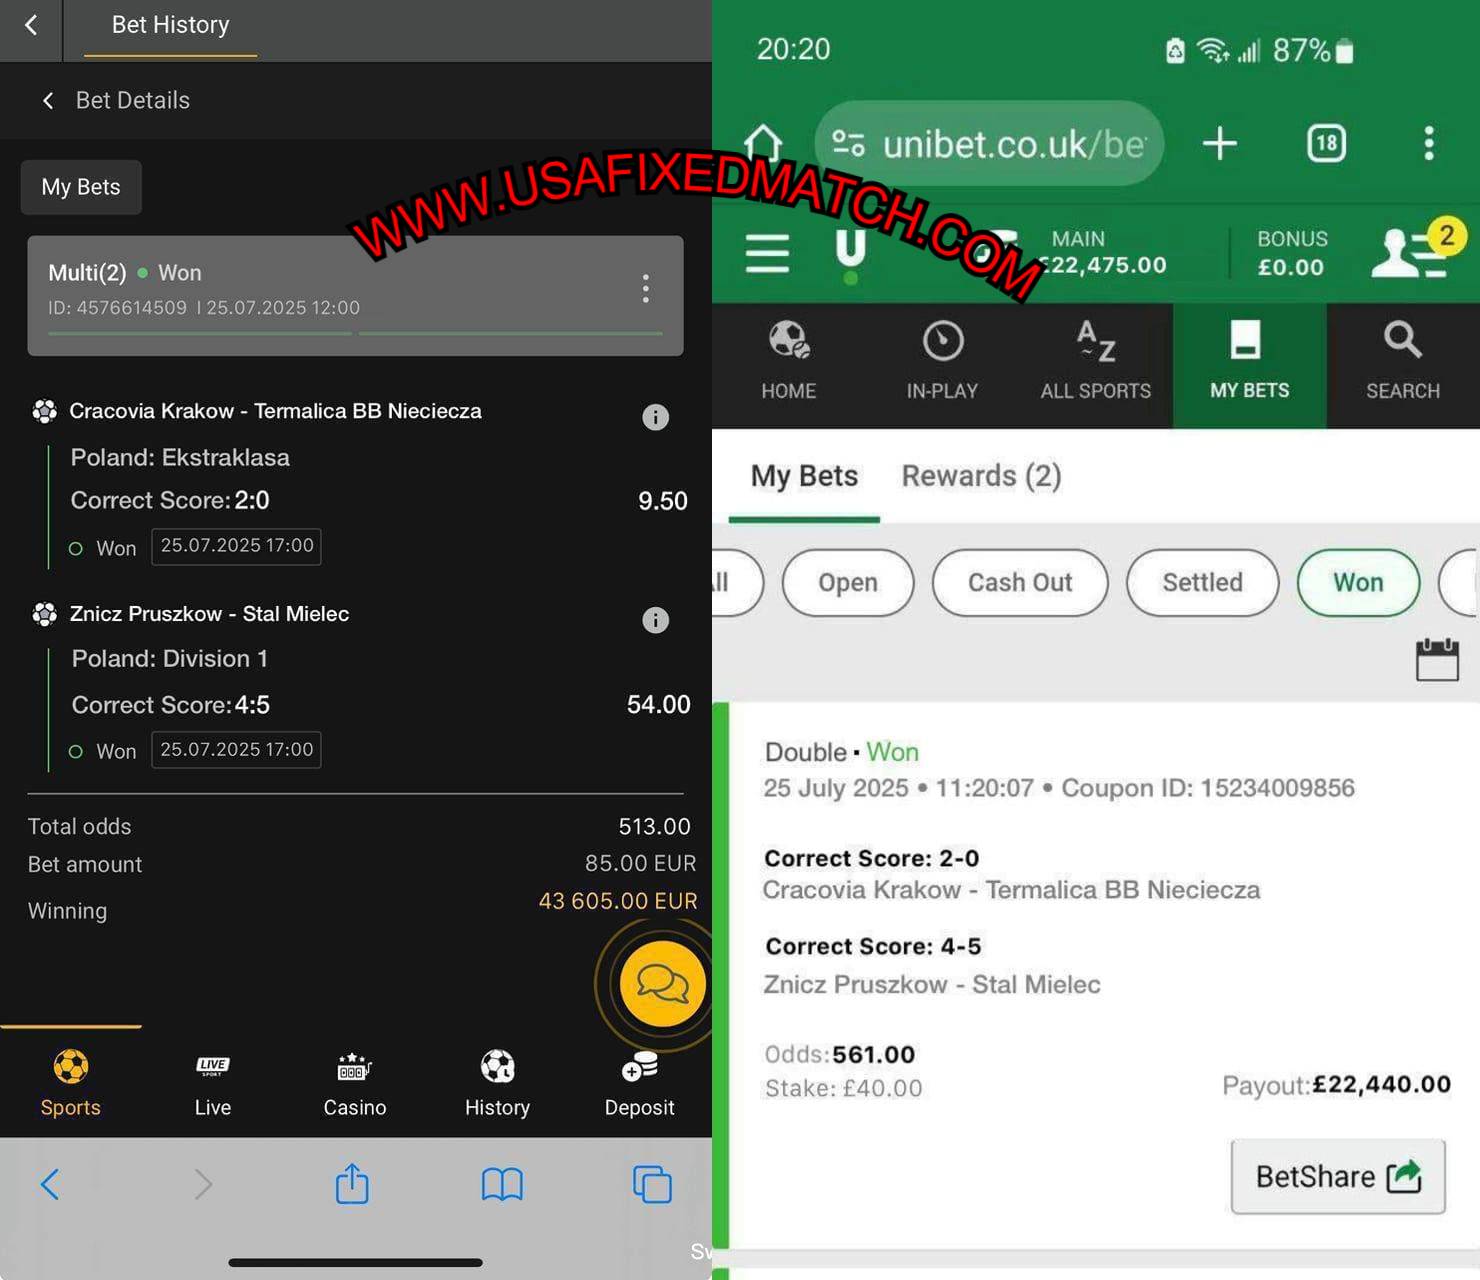
Task: Go to Unibet HOME
Action: point(789,362)
